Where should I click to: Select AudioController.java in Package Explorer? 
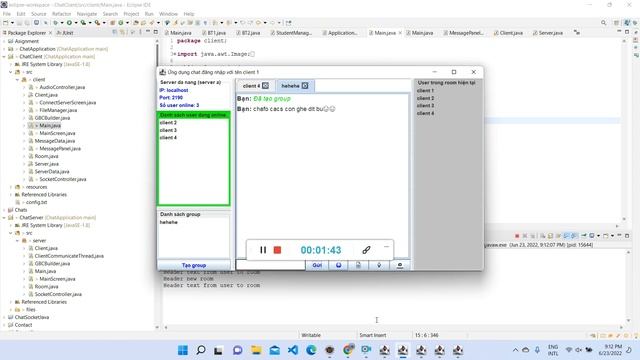tap(62, 87)
